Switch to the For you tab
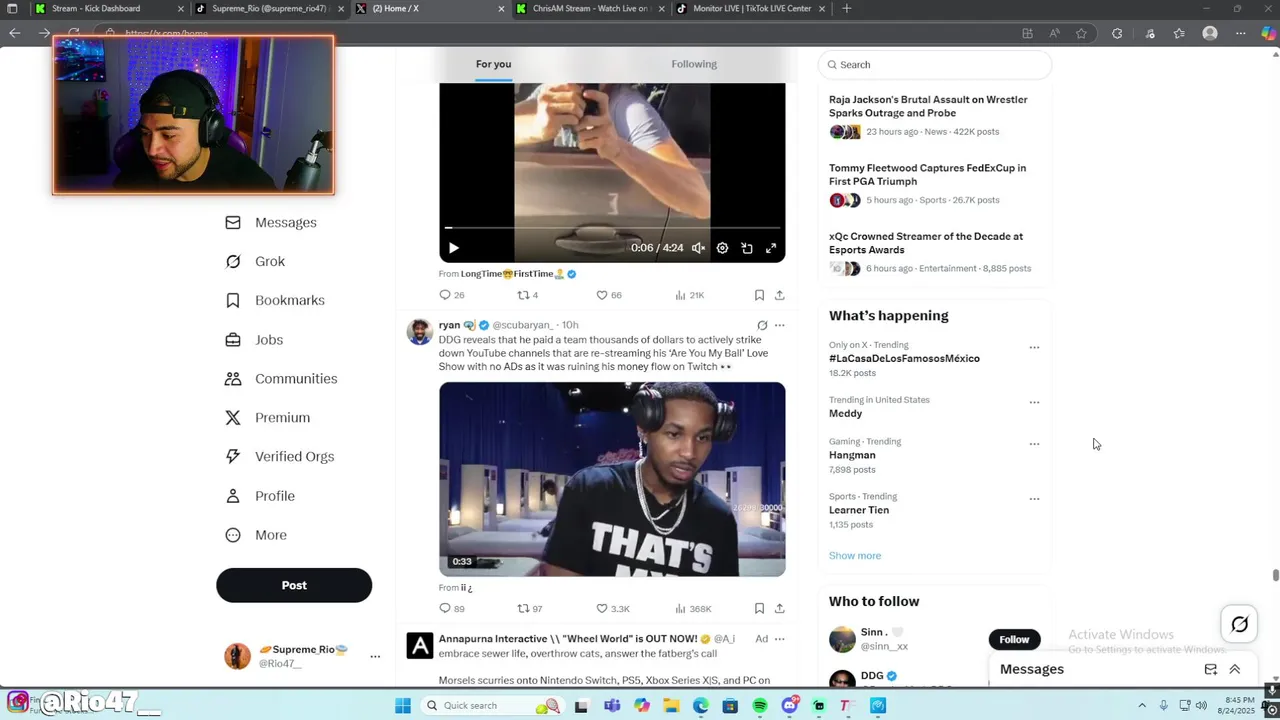The width and height of the screenshot is (1280, 720). [x=493, y=64]
